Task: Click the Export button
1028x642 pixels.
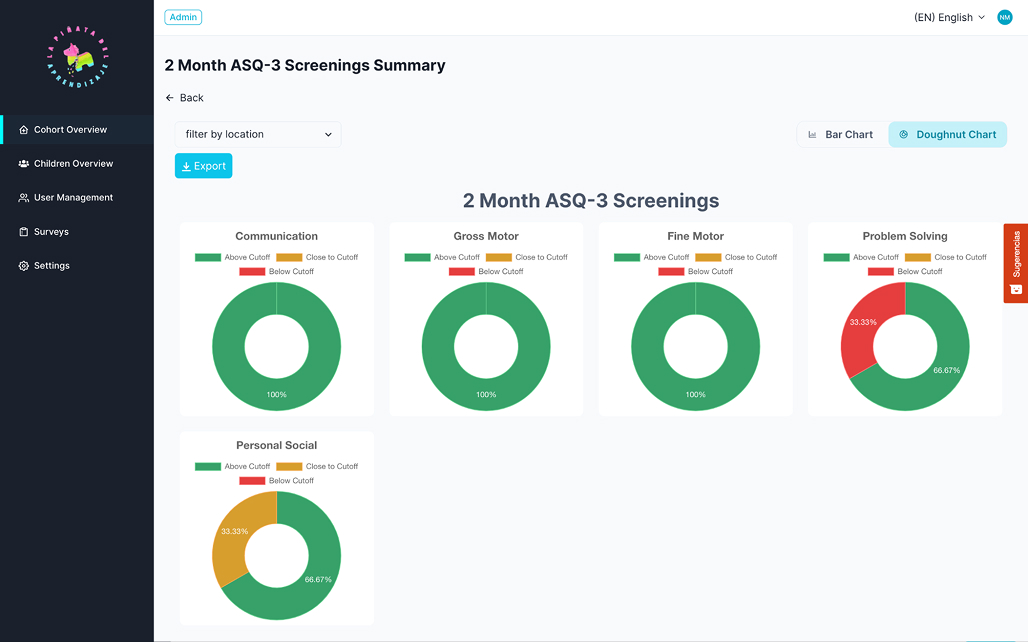Action: point(203,166)
